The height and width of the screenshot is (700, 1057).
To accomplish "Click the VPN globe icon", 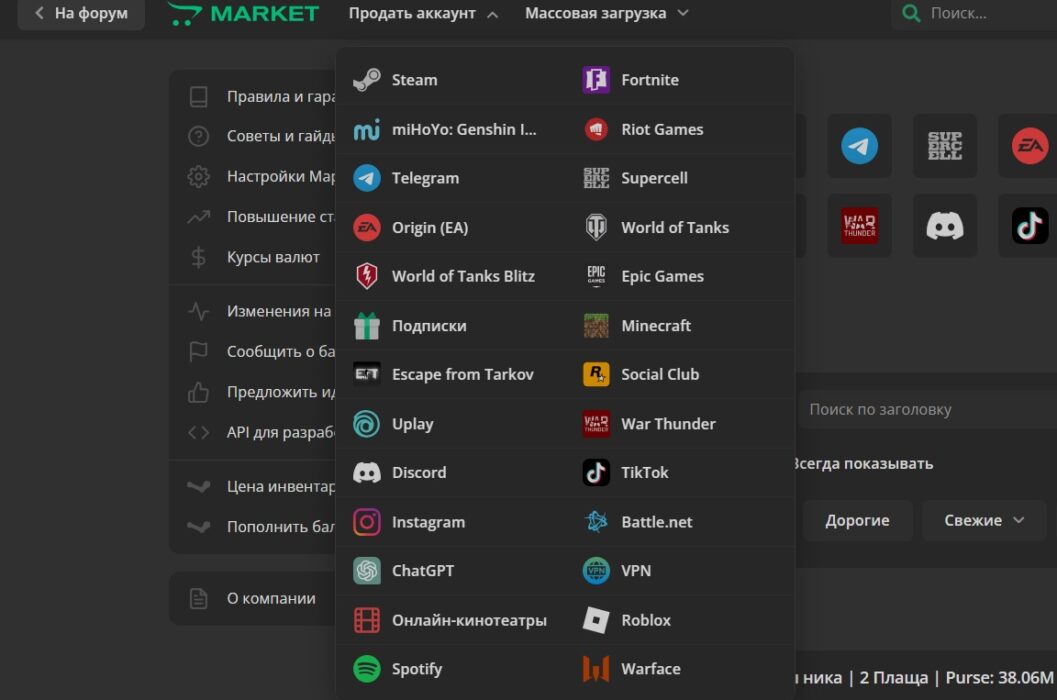I will tap(596, 571).
